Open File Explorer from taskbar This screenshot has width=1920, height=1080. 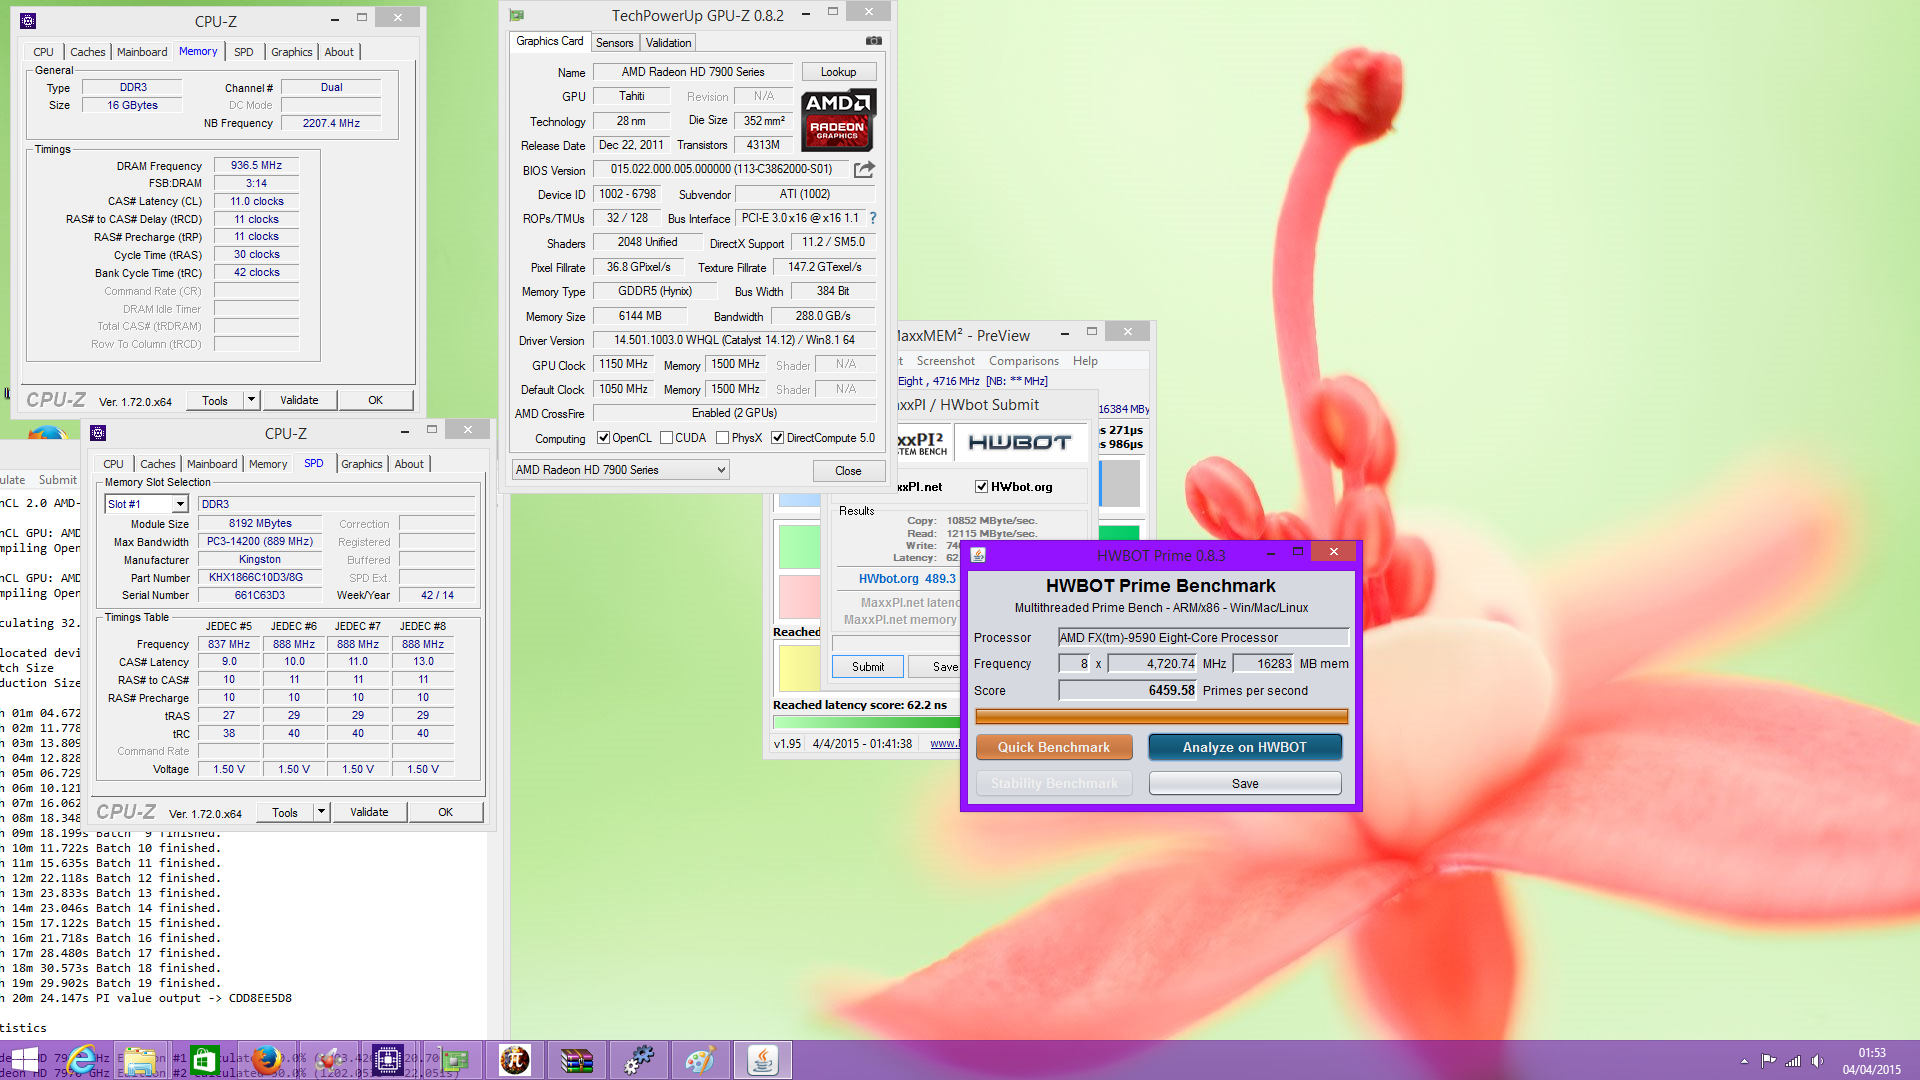coord(141,1060)
